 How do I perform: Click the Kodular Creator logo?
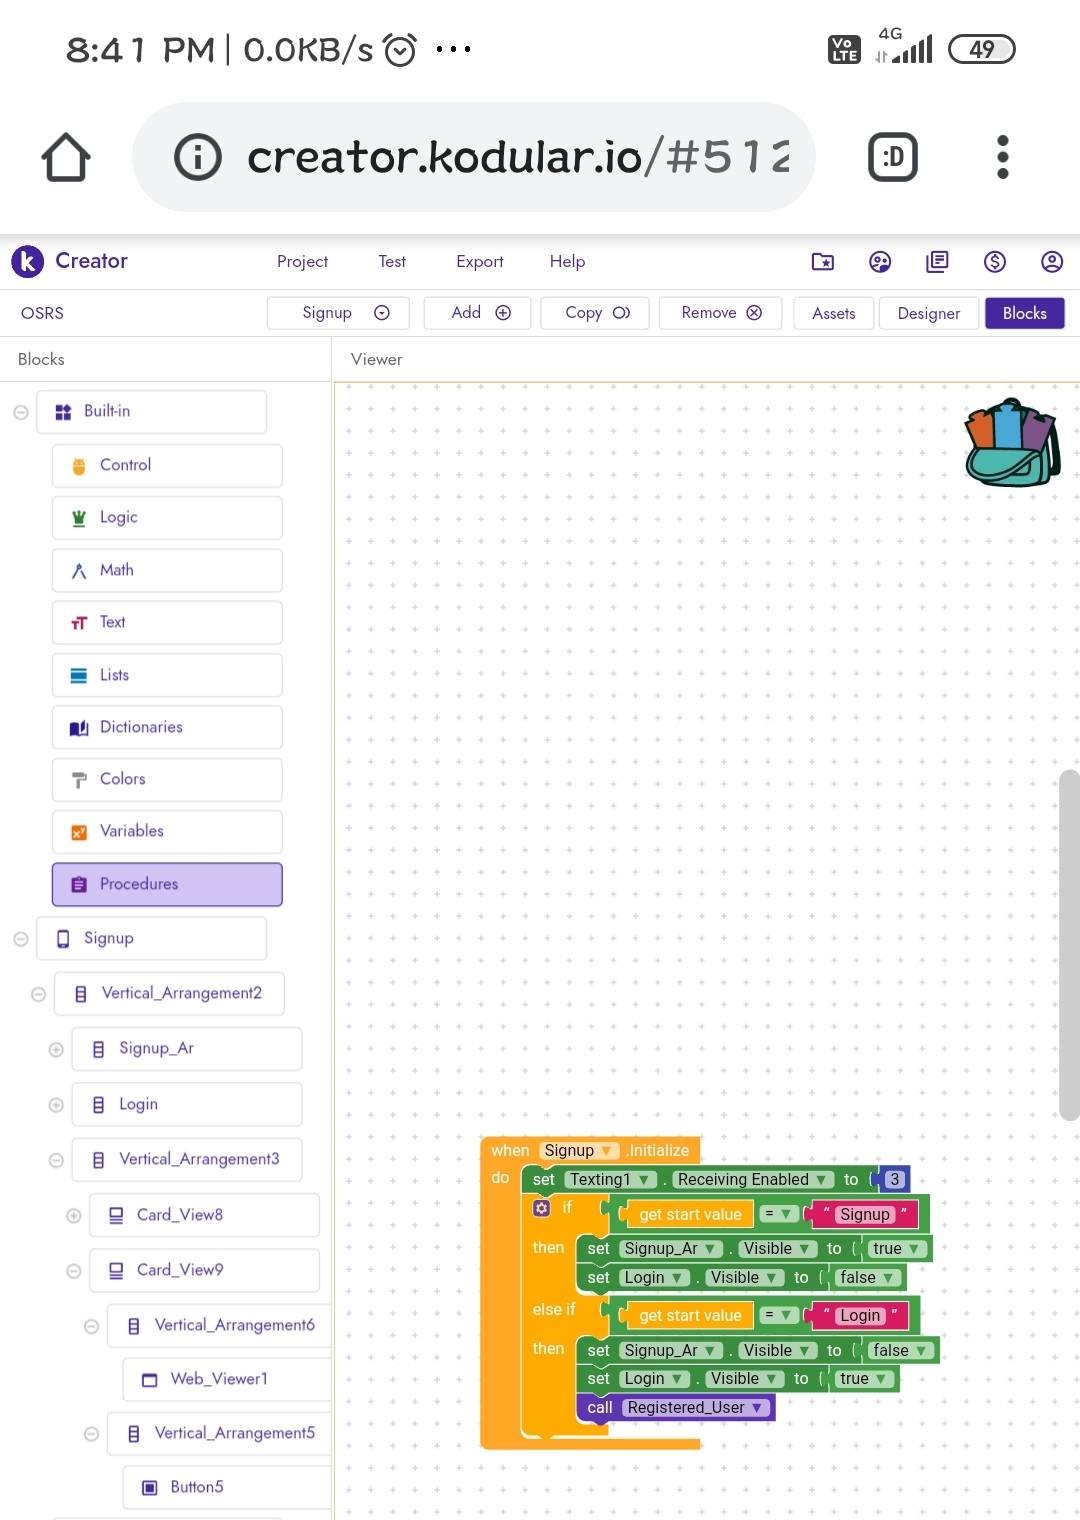click(27, 261)
